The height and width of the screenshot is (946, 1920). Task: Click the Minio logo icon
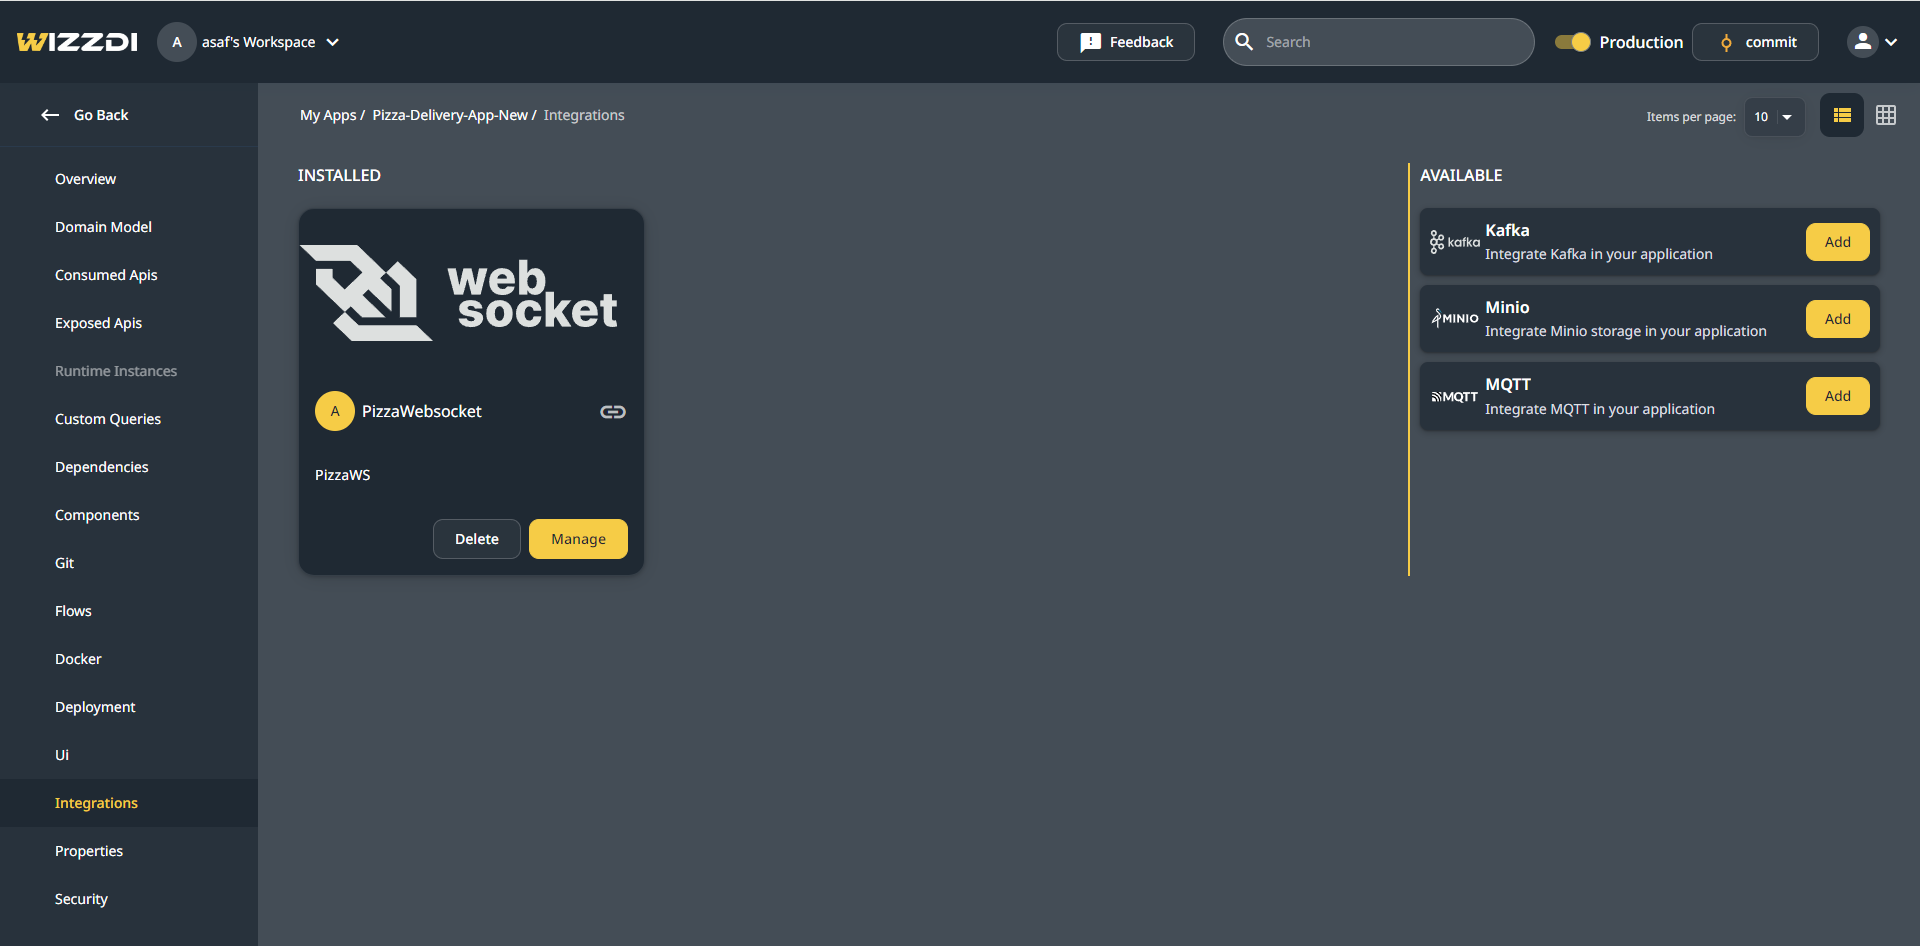(x=1454, y=319)
